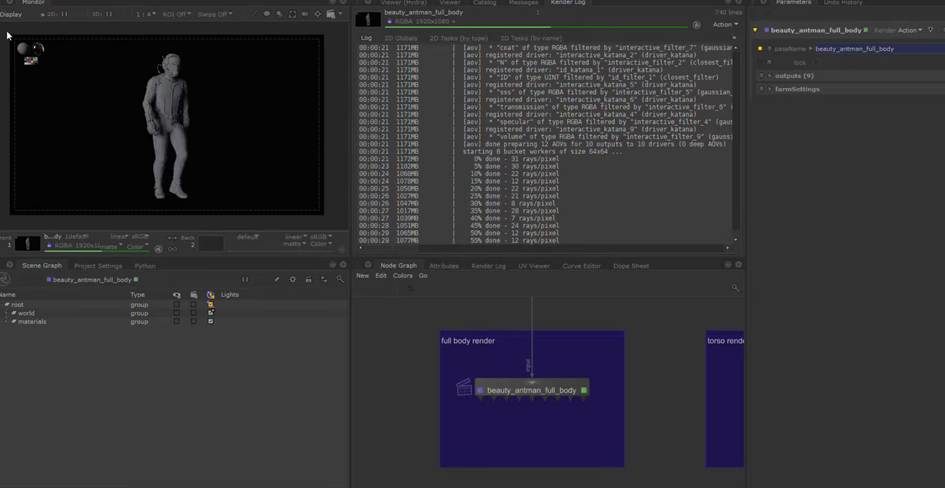The image size is (945, 488).
Task: Toggle the viewer visibility checkbox for world row
Action: (176, 313)
